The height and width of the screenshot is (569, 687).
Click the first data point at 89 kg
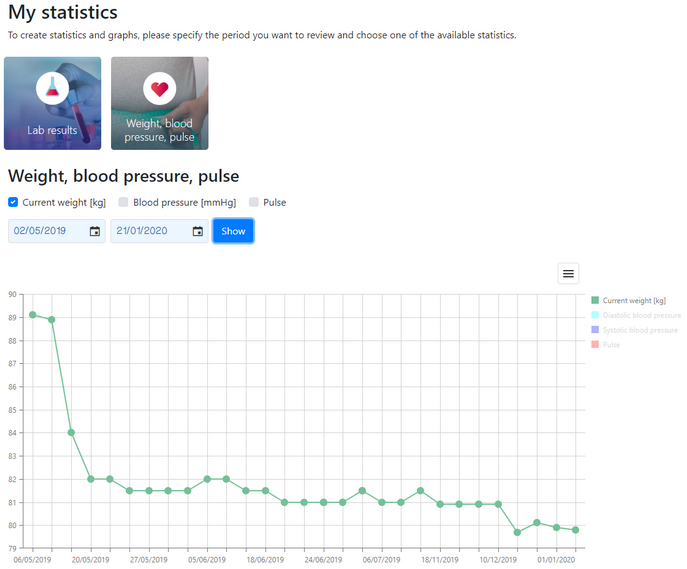(x=32, y=315)
